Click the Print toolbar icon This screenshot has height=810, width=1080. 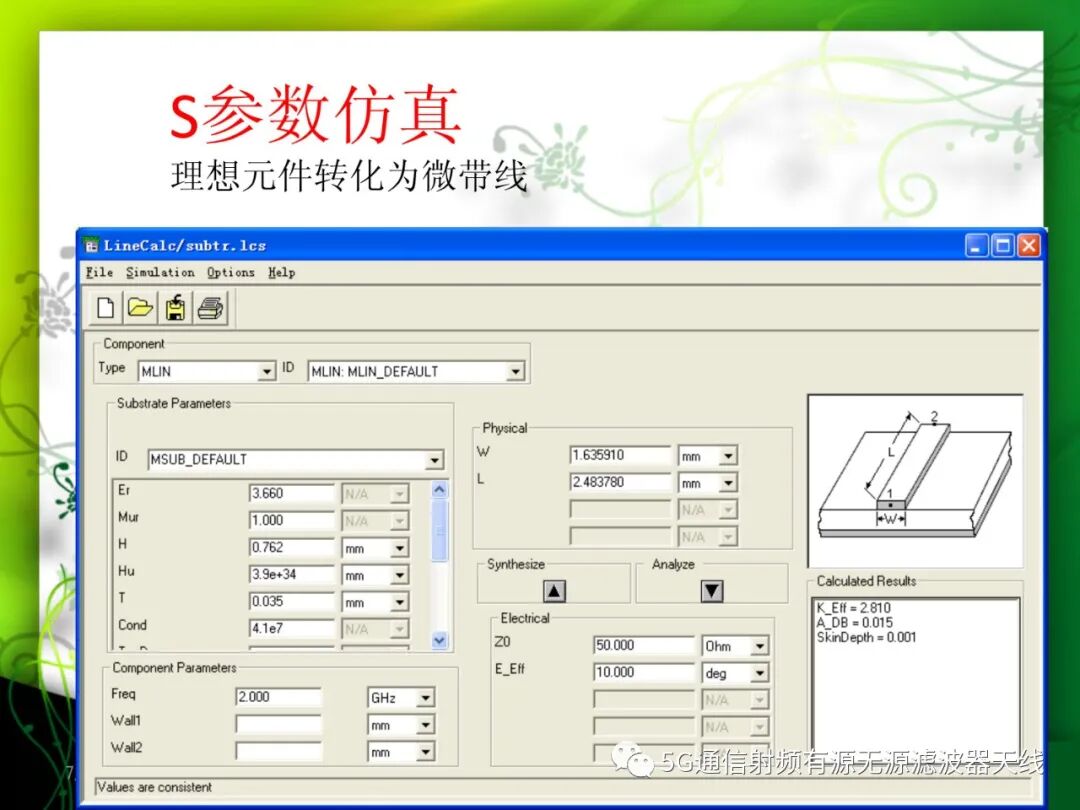point(210,308)
